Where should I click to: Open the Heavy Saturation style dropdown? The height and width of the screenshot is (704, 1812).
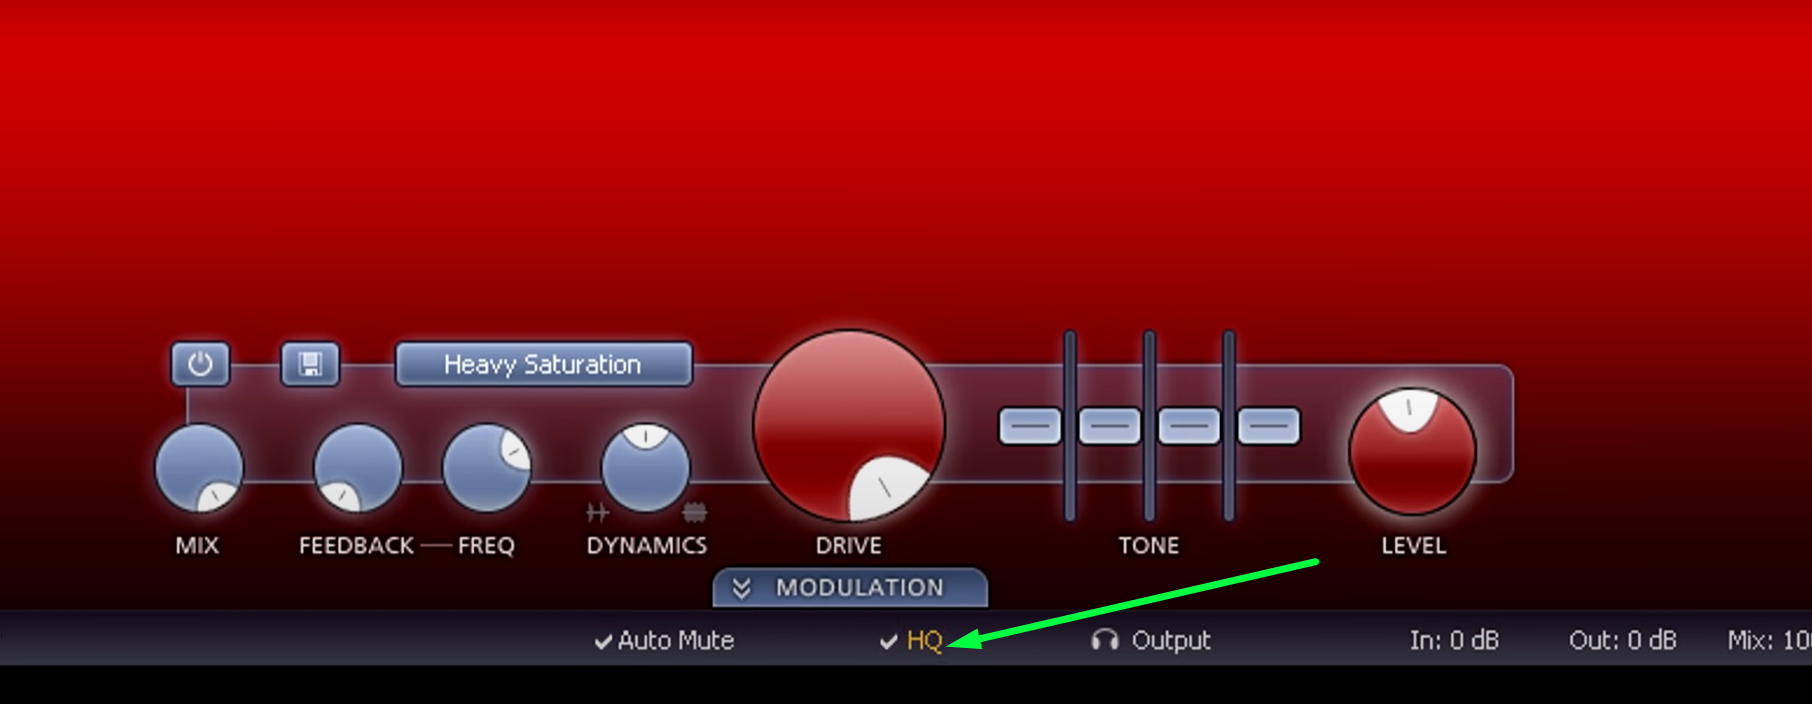coord(543,364)
